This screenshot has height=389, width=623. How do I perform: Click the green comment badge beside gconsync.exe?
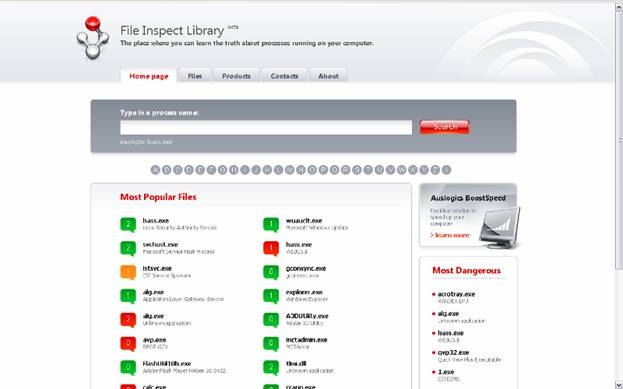271,272
